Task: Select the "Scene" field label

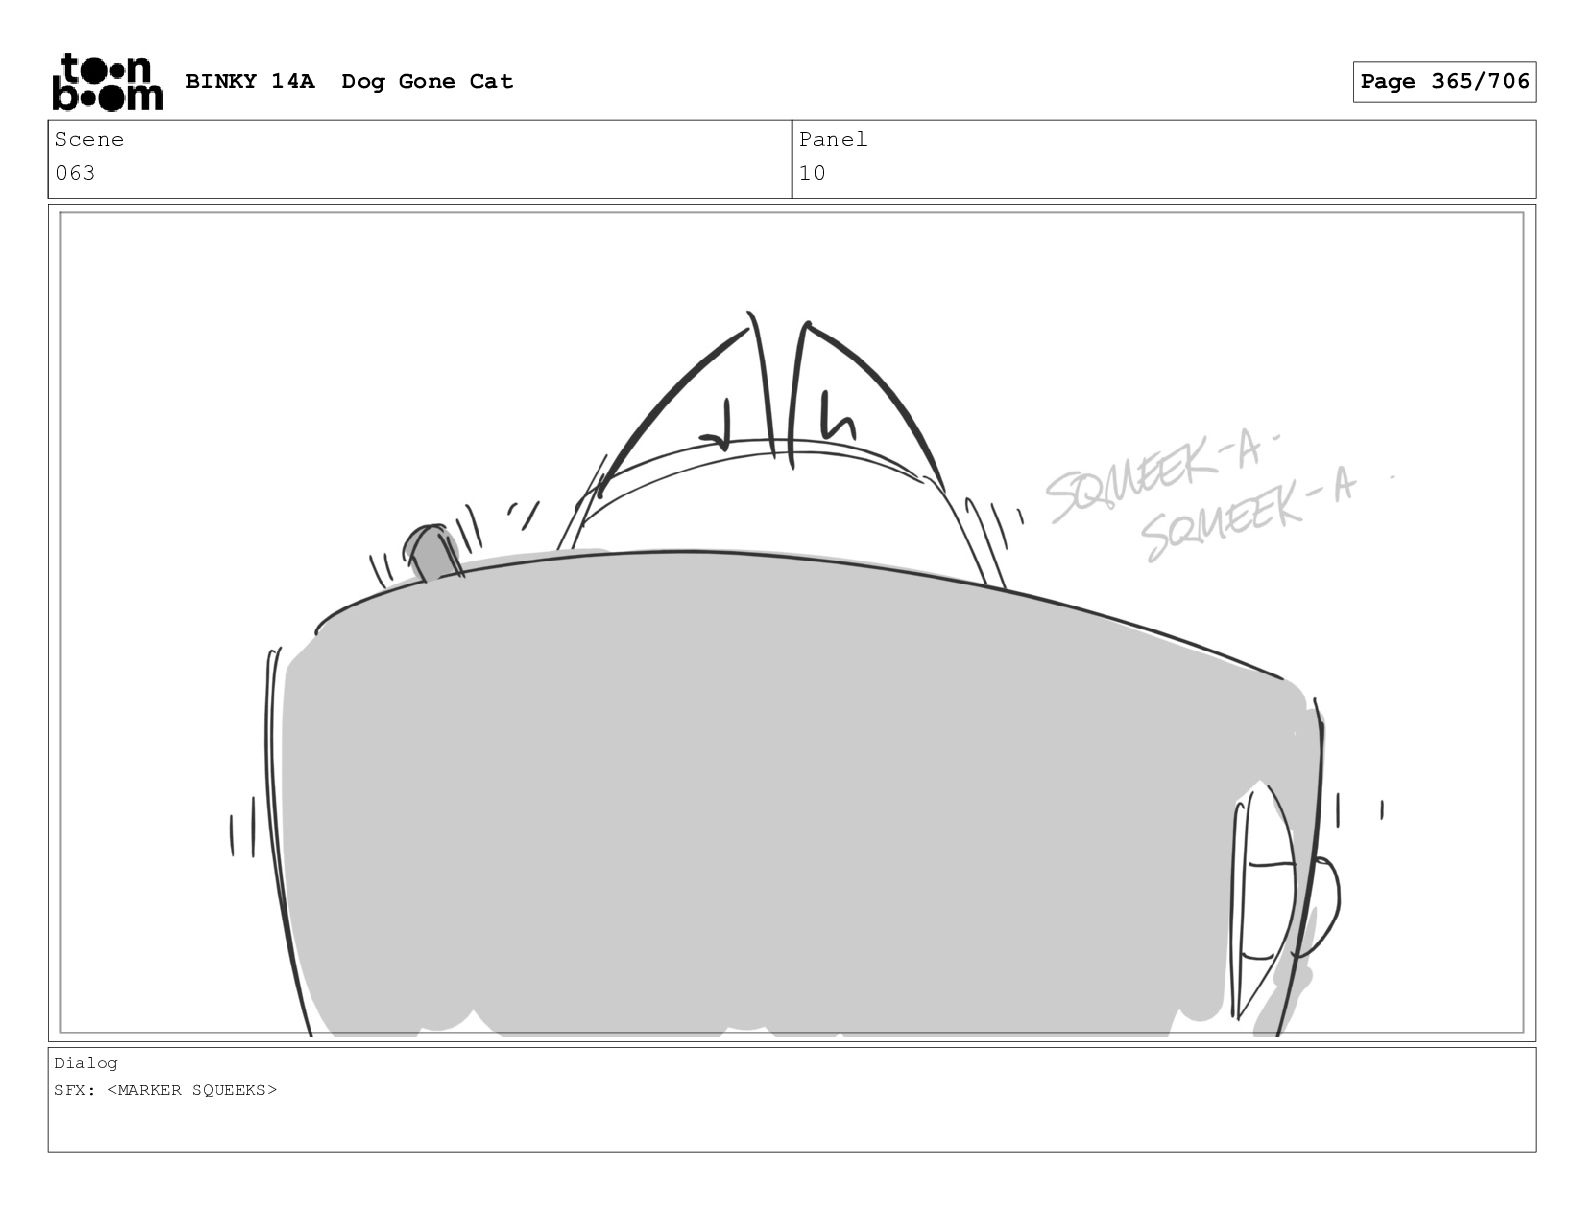Action: tap(89, 140)
